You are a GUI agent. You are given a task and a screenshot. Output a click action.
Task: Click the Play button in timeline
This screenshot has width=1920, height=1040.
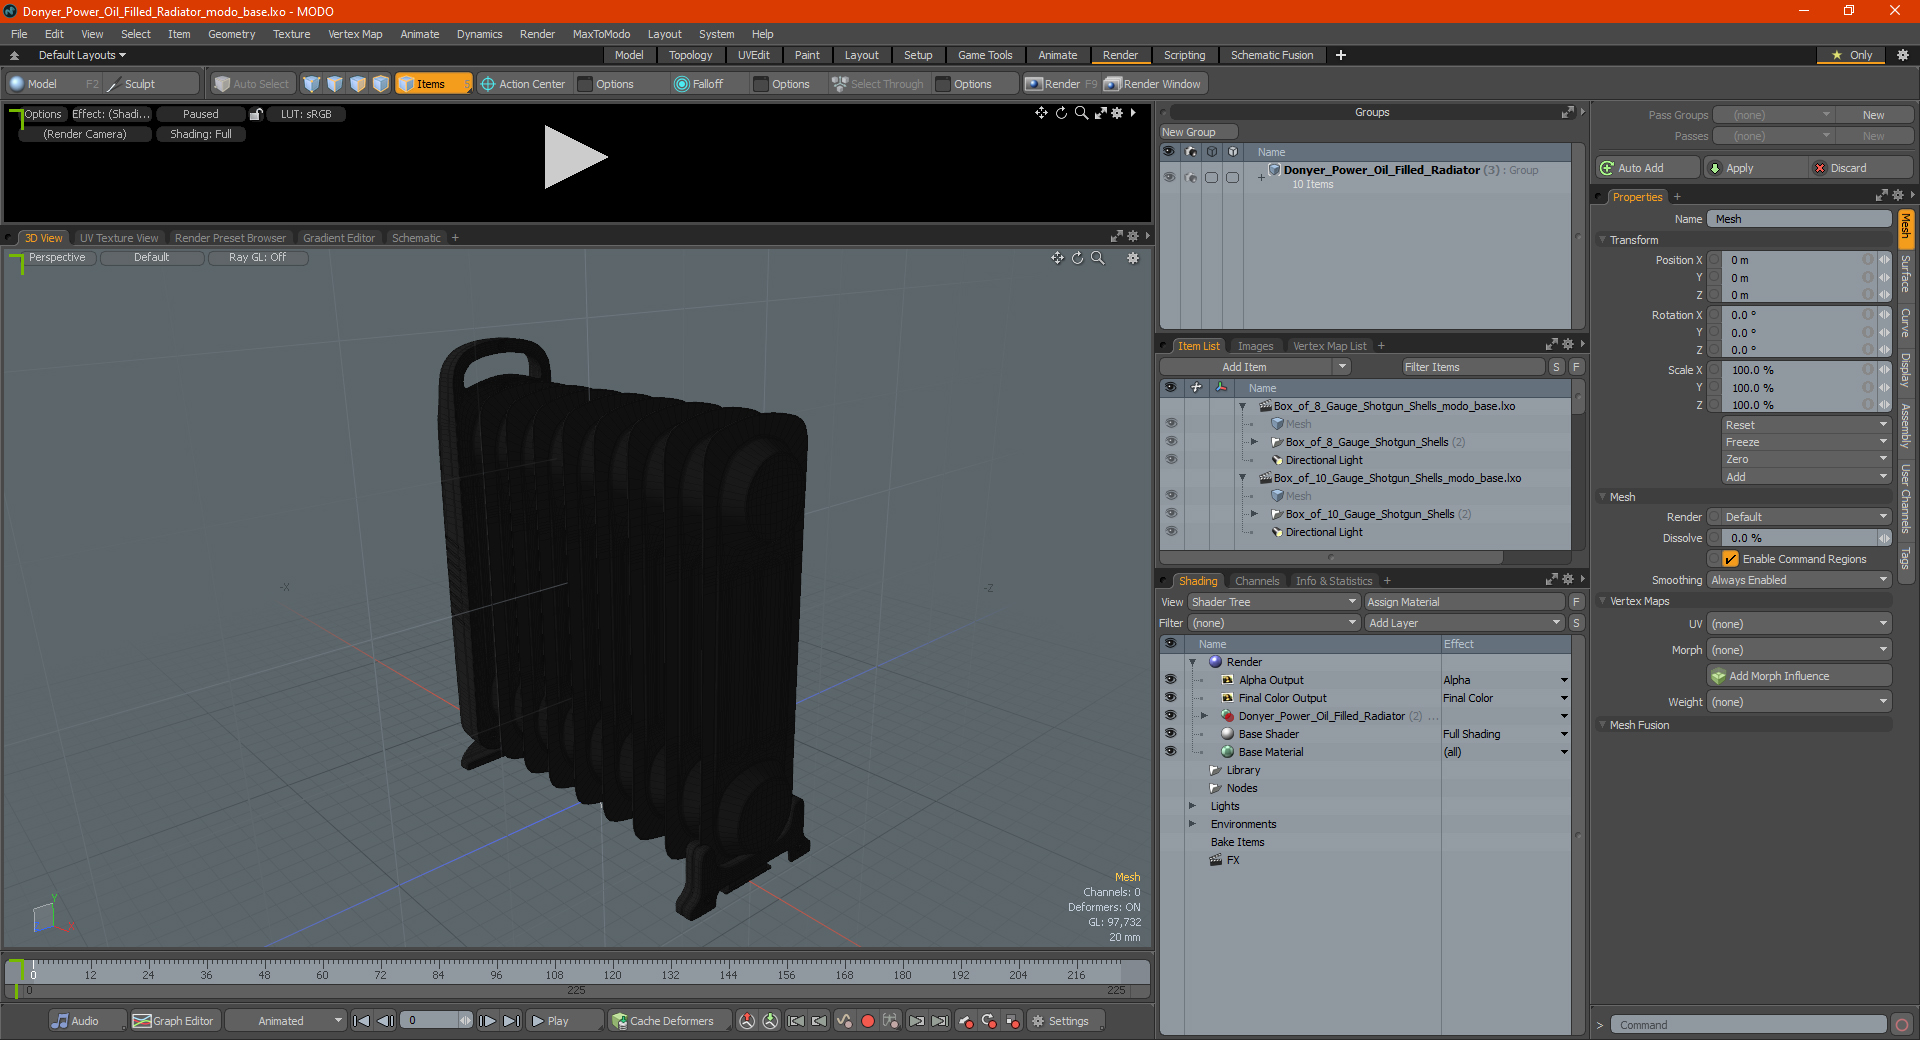pyautogui.click(x=563, y=1021)
